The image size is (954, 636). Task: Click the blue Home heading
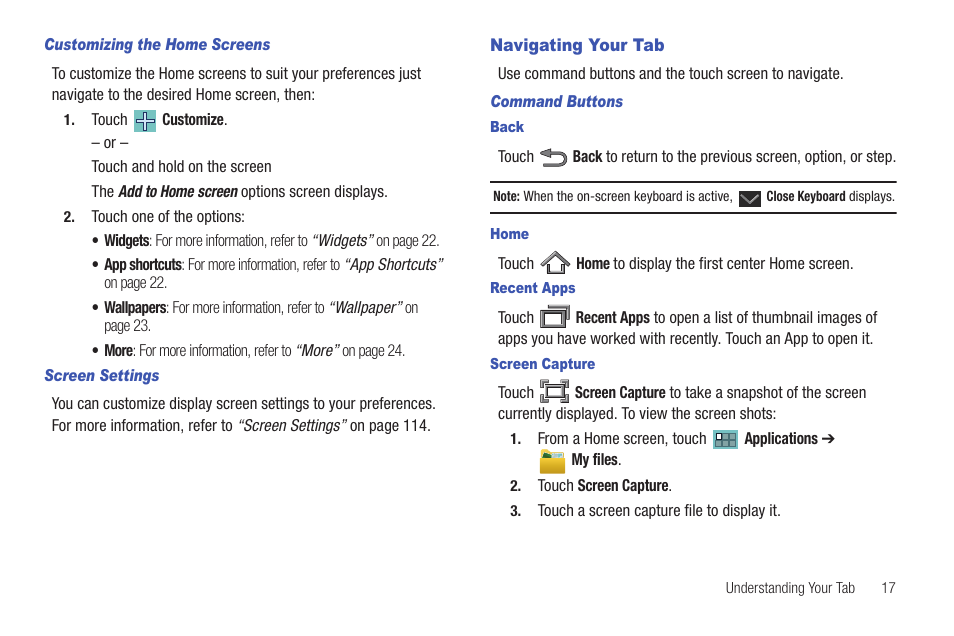click(x=509, y=234)
